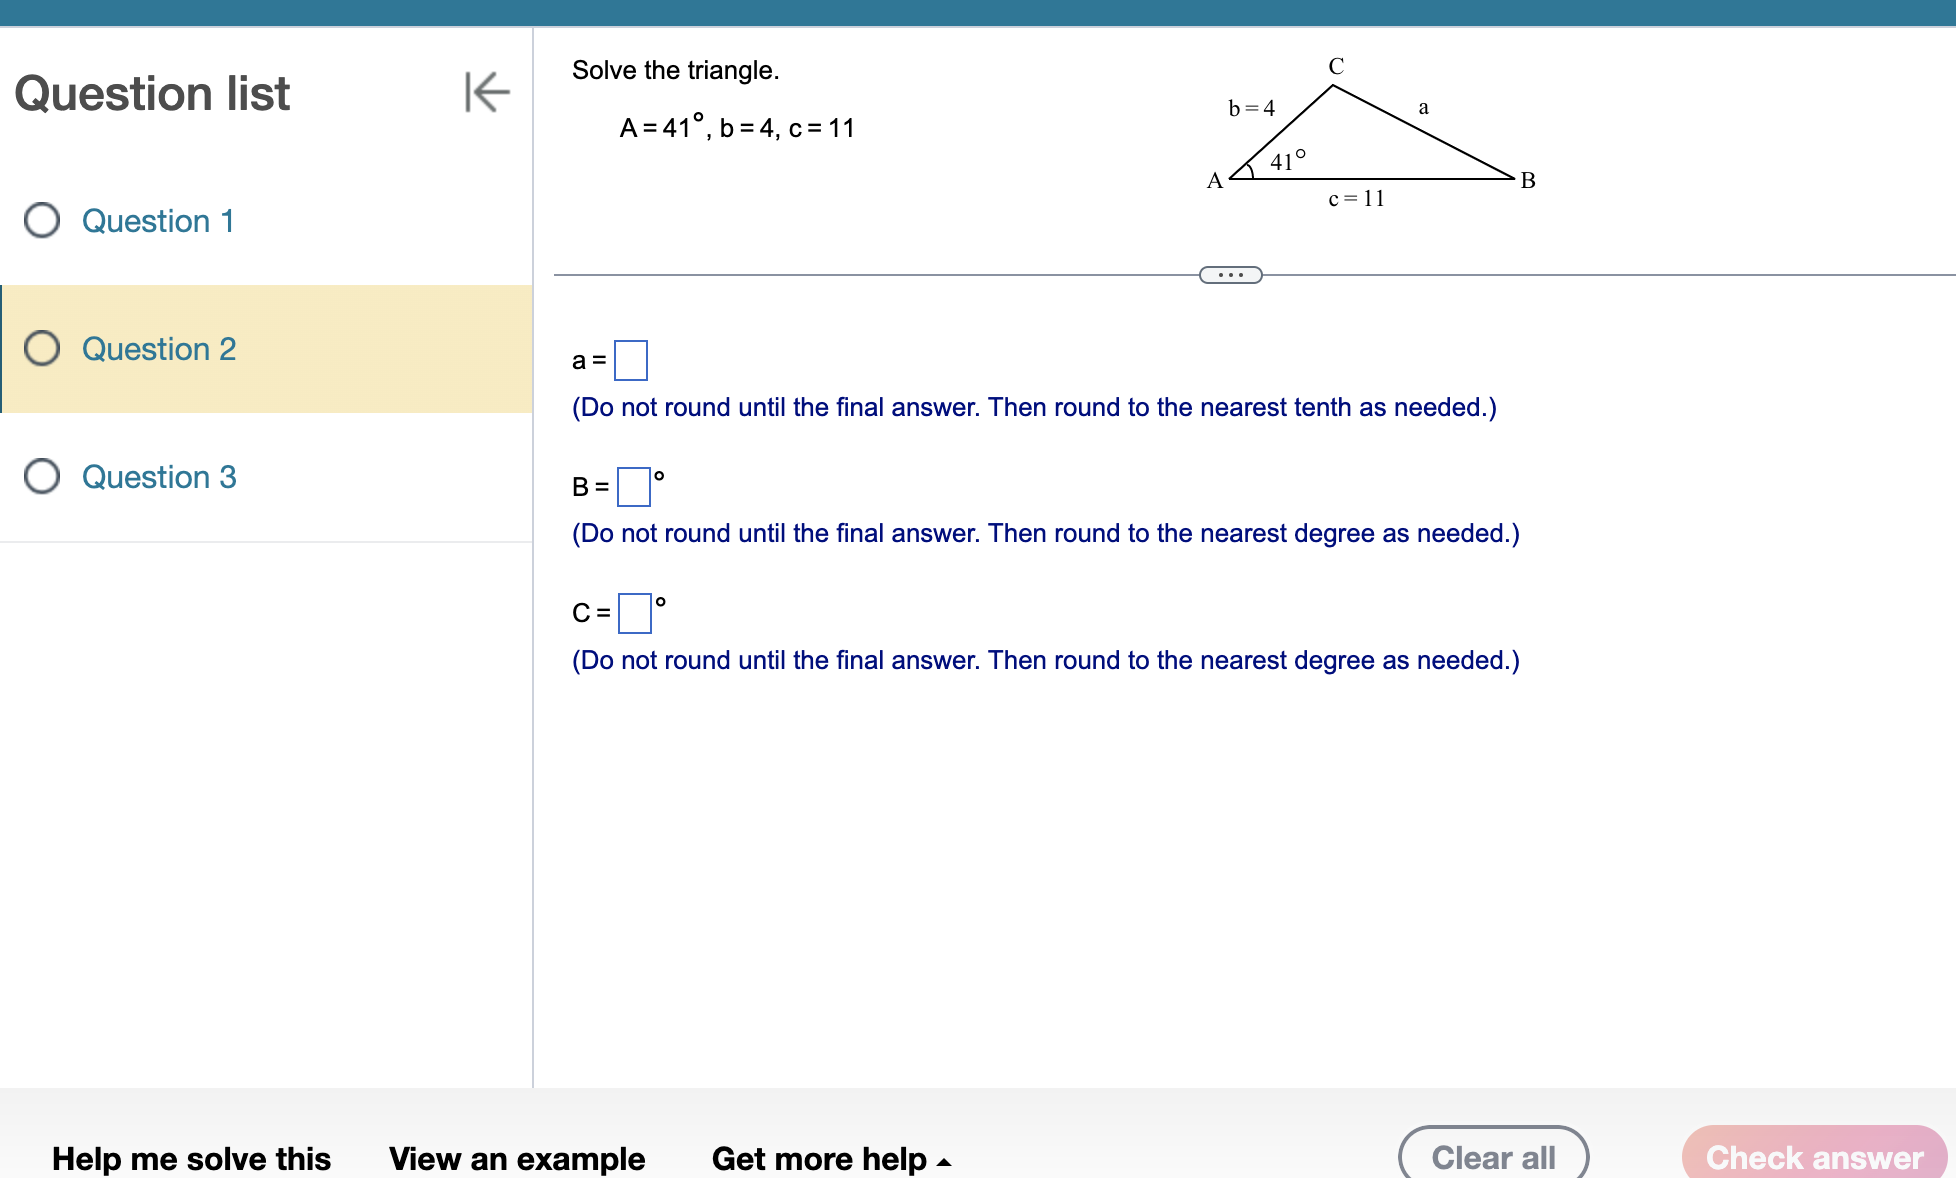Open the Question 1 problem
The image size is (1956, 1178).
[x=159, y=221]
